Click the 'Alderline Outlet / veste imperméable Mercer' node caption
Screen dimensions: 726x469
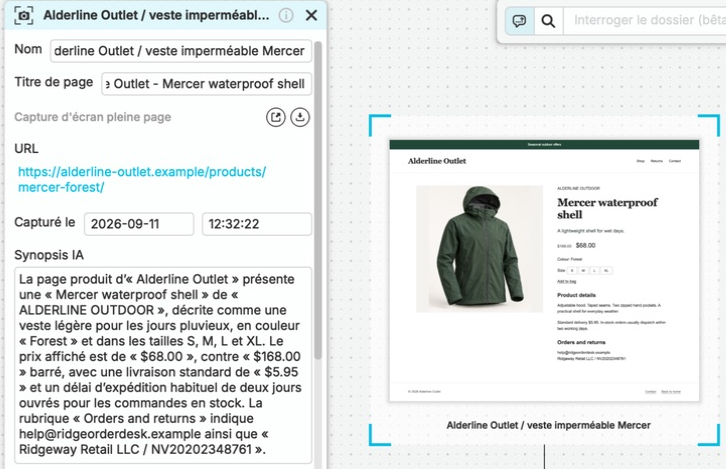pyautogui.click(x=548, y=425)
